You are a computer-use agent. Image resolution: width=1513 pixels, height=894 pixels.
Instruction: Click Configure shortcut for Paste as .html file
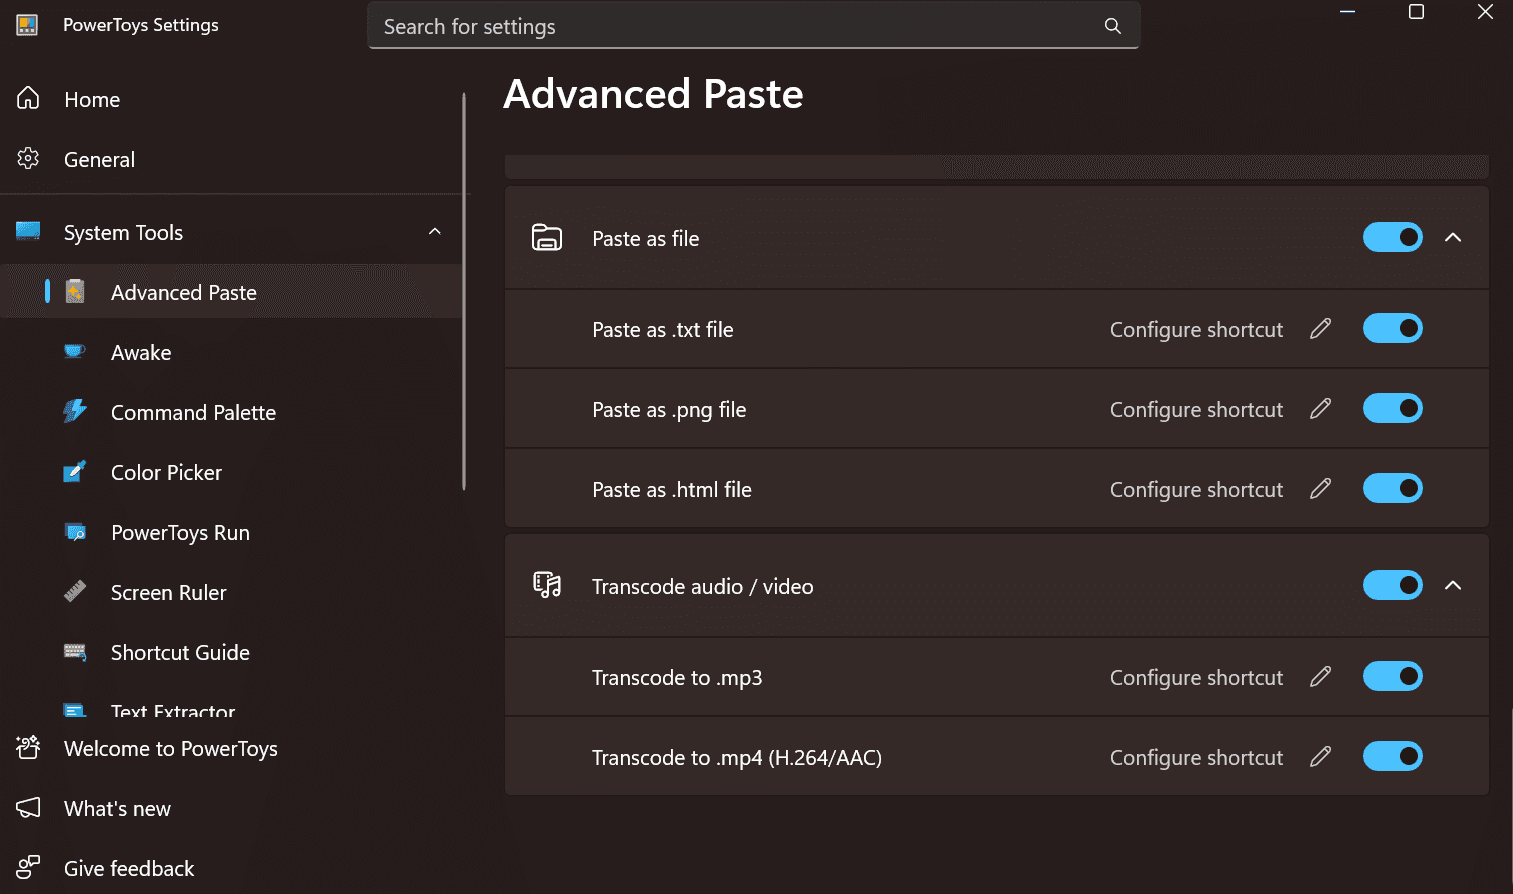click(x=1196, y=490)
